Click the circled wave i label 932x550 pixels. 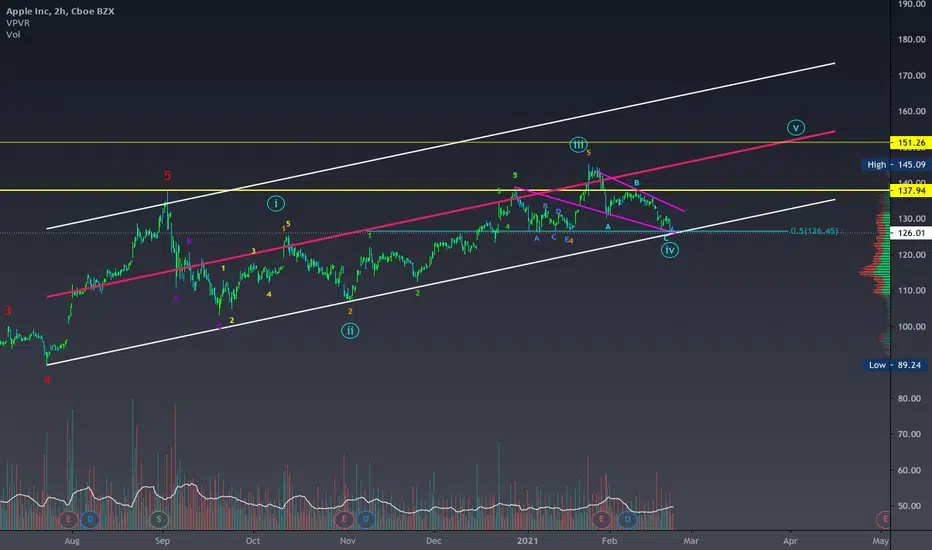point(275,204)
